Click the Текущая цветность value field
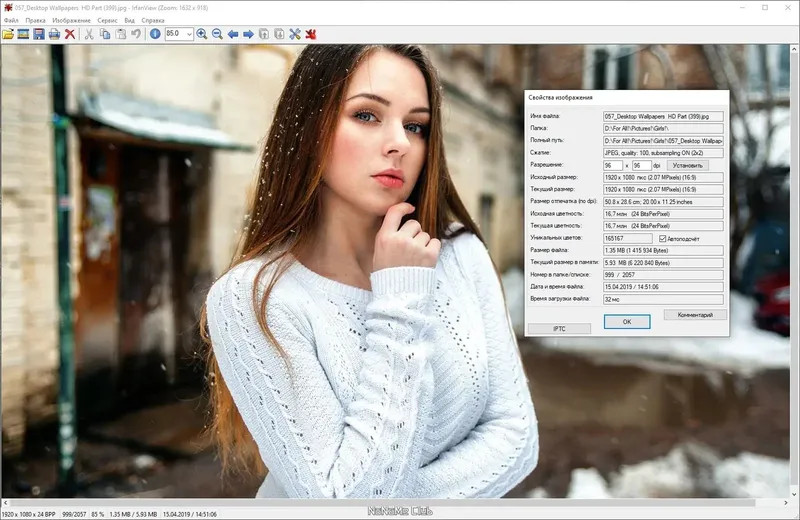The width and height of the screenshot is (800, 520). click(663, 226)
